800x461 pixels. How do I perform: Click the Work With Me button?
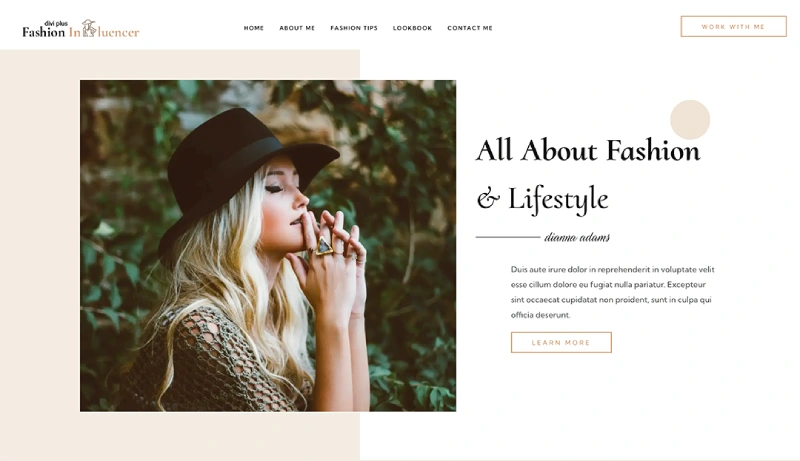tap(733, 27)
